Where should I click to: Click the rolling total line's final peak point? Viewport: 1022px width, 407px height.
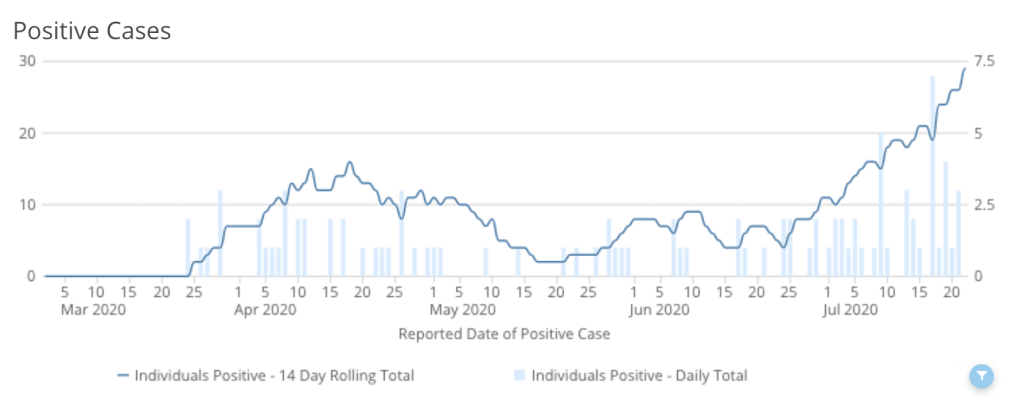coord(964,69)
